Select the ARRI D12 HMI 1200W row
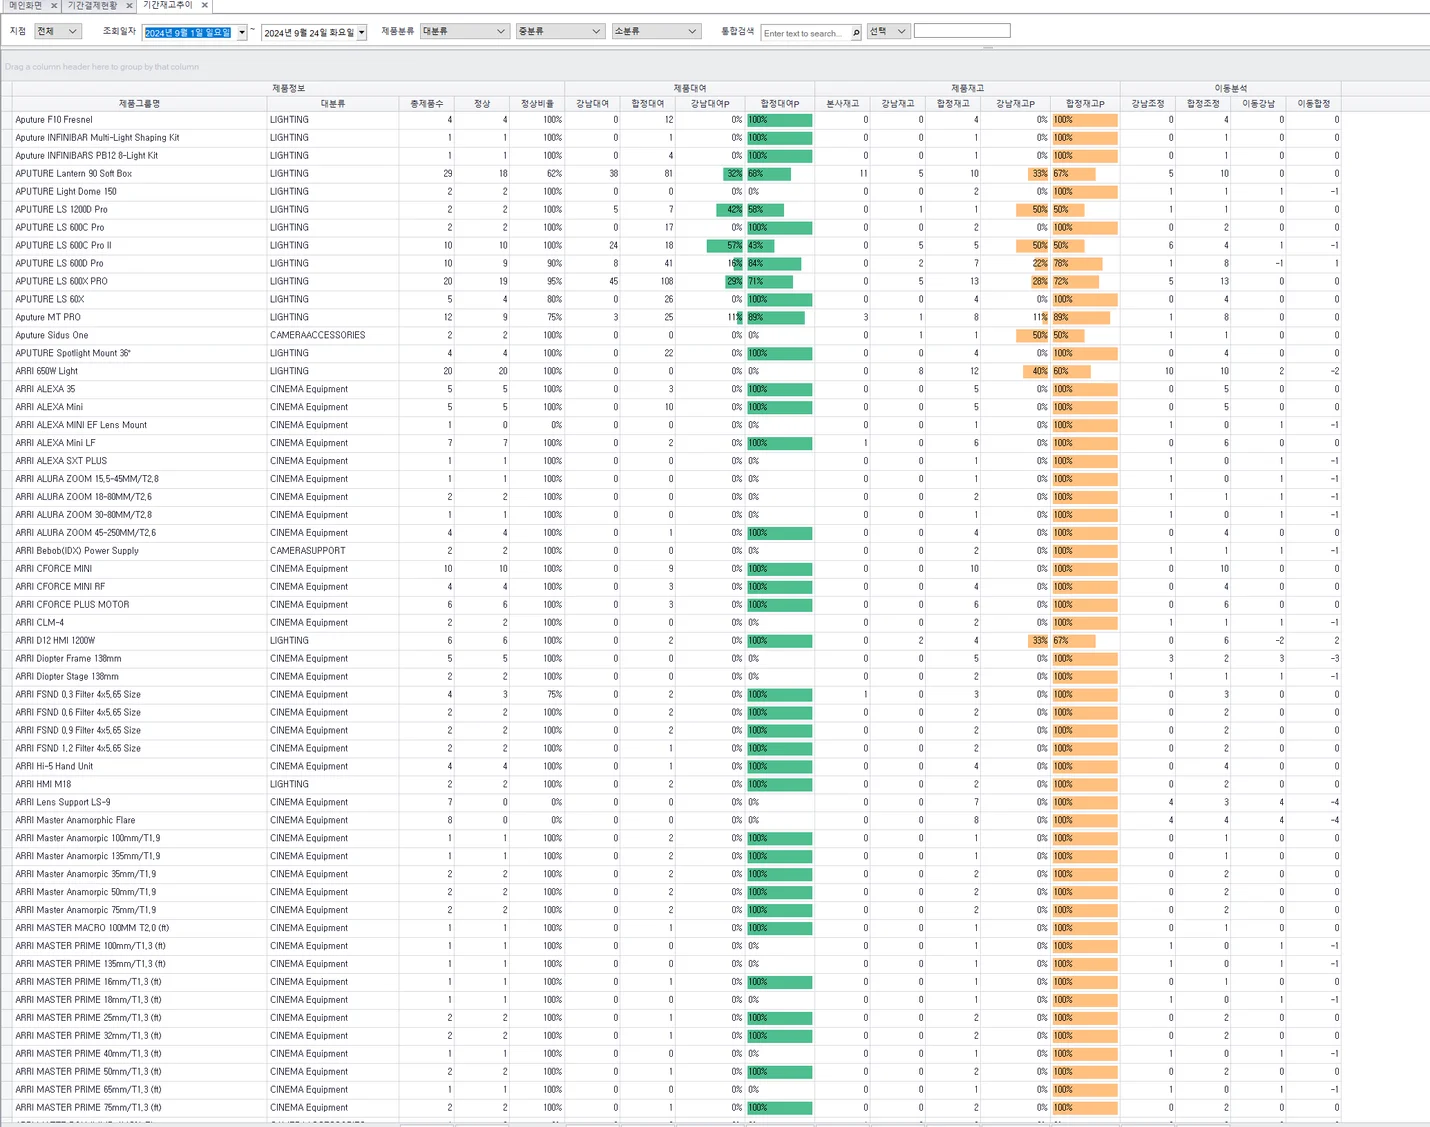1430x1127 pixels. [x=55, y=642]
